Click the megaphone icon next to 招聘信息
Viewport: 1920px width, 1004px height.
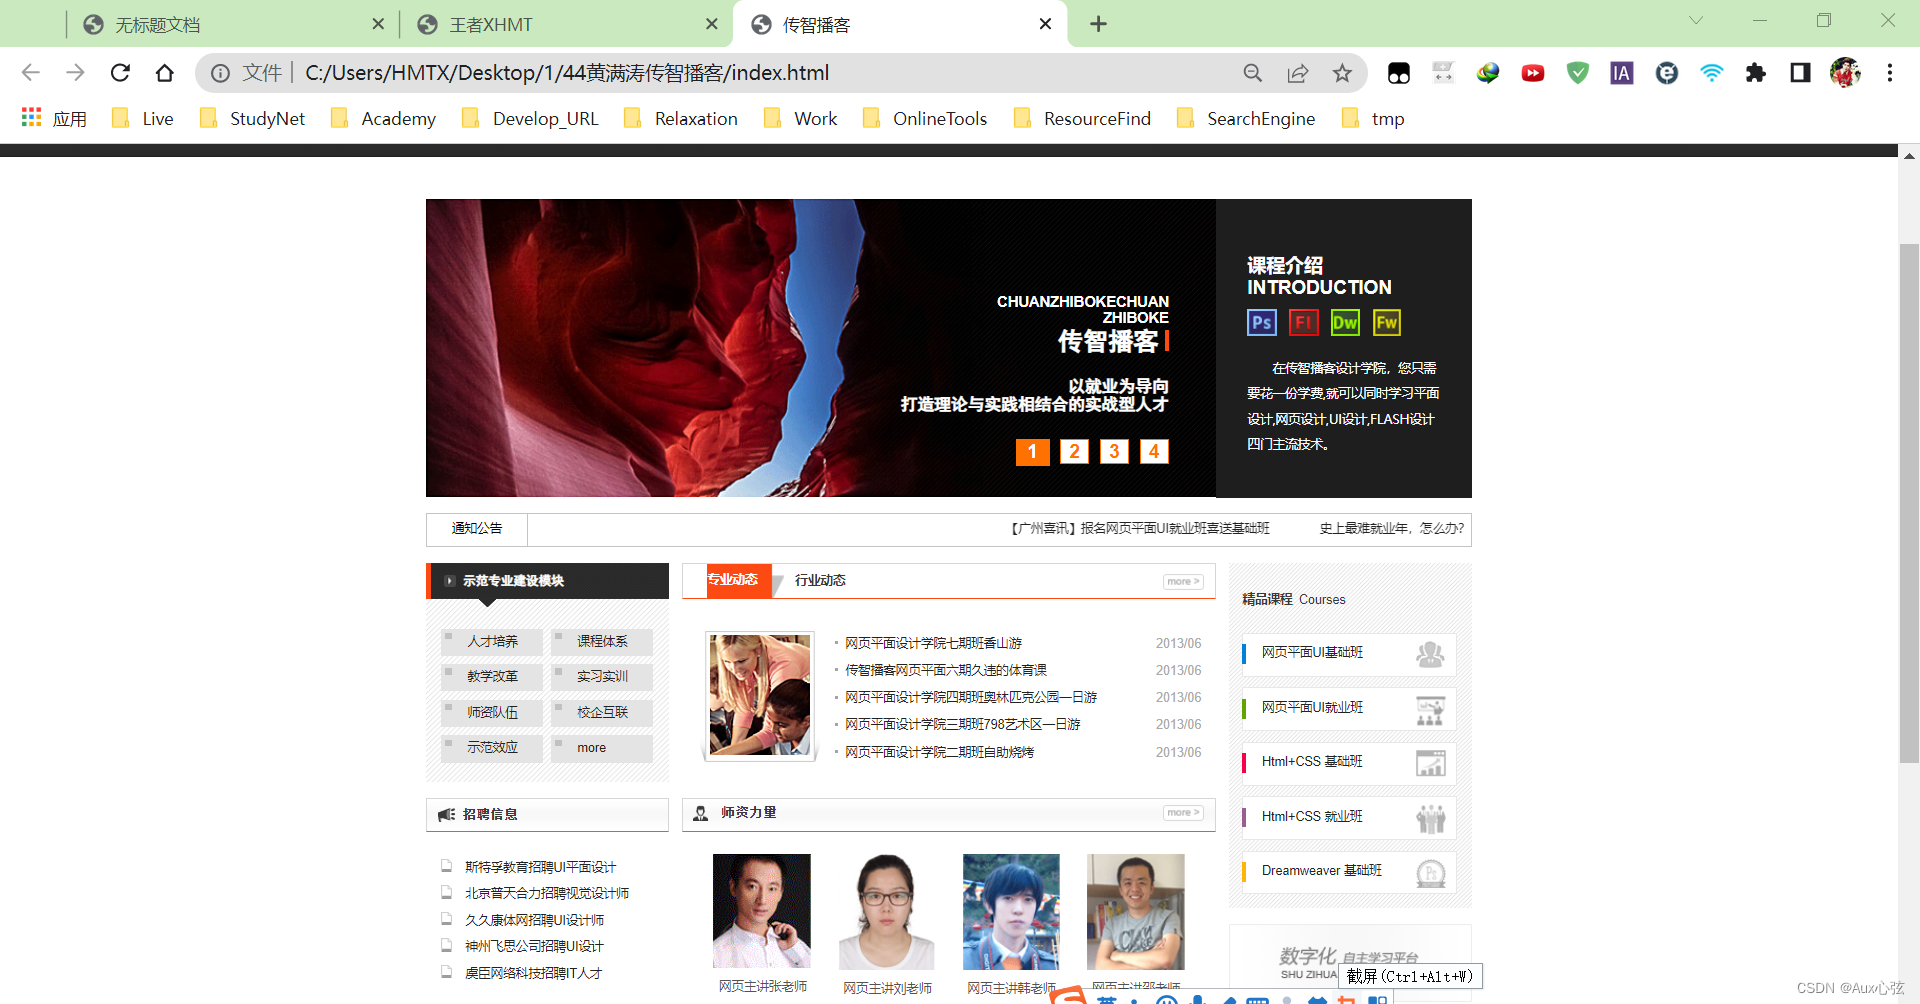point(446,814)
